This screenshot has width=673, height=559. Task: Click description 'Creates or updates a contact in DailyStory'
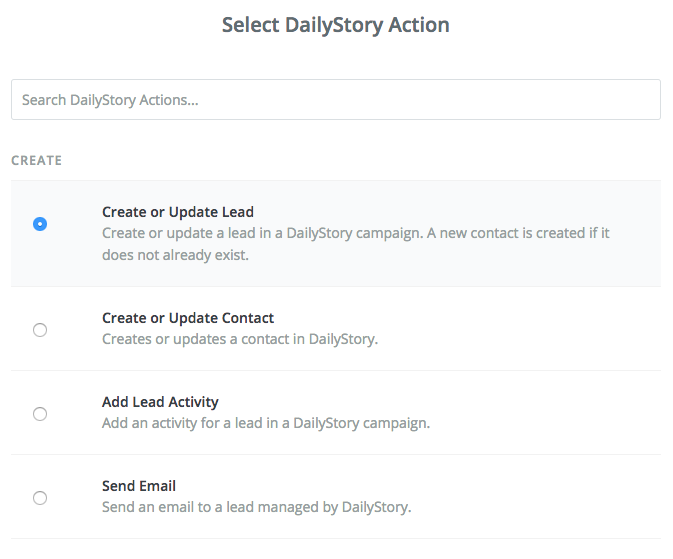click(240, 339)
